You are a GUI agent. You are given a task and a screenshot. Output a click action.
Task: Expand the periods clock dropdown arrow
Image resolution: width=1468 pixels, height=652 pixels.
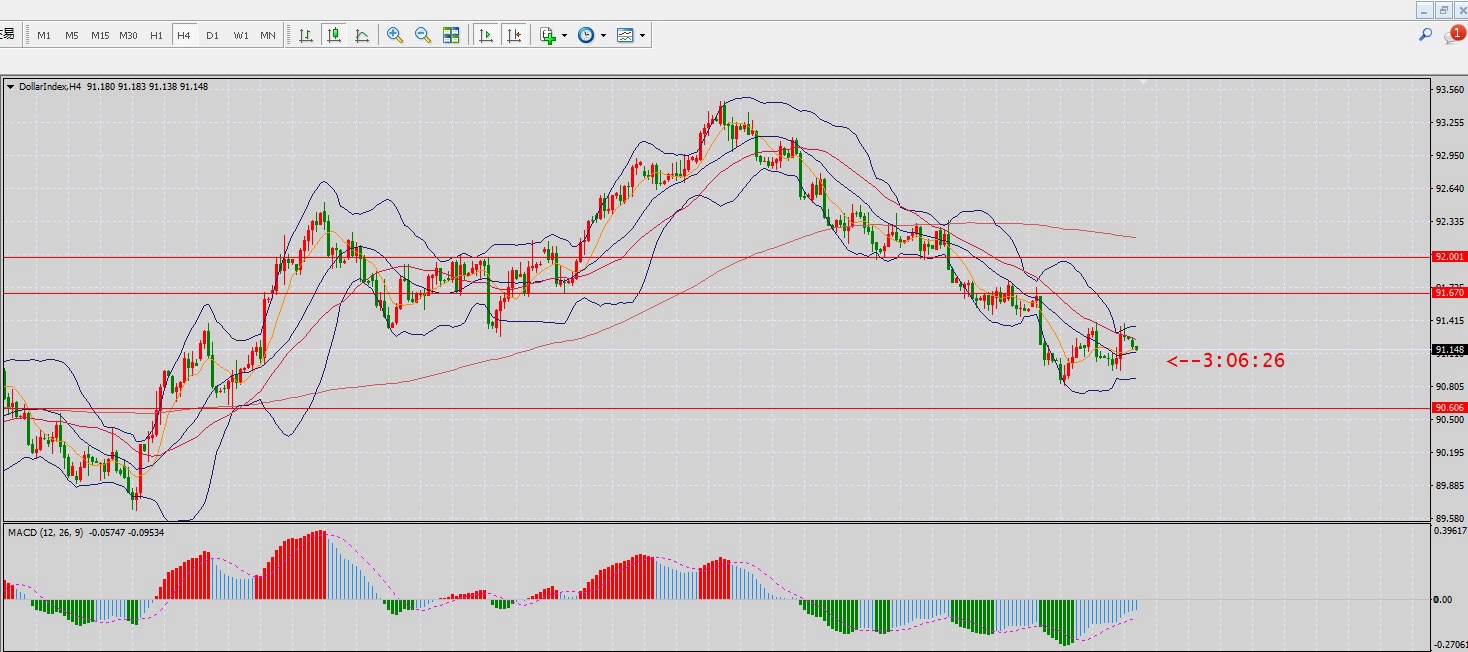(x=603, y=35)
